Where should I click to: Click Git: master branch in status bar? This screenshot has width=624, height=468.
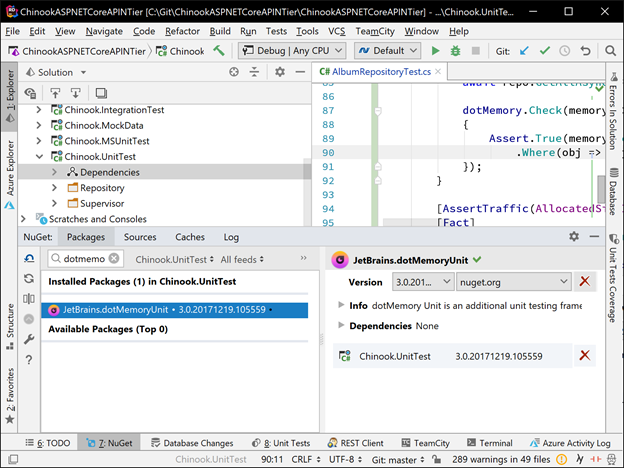pyautogui.click(x=398, y=460)
